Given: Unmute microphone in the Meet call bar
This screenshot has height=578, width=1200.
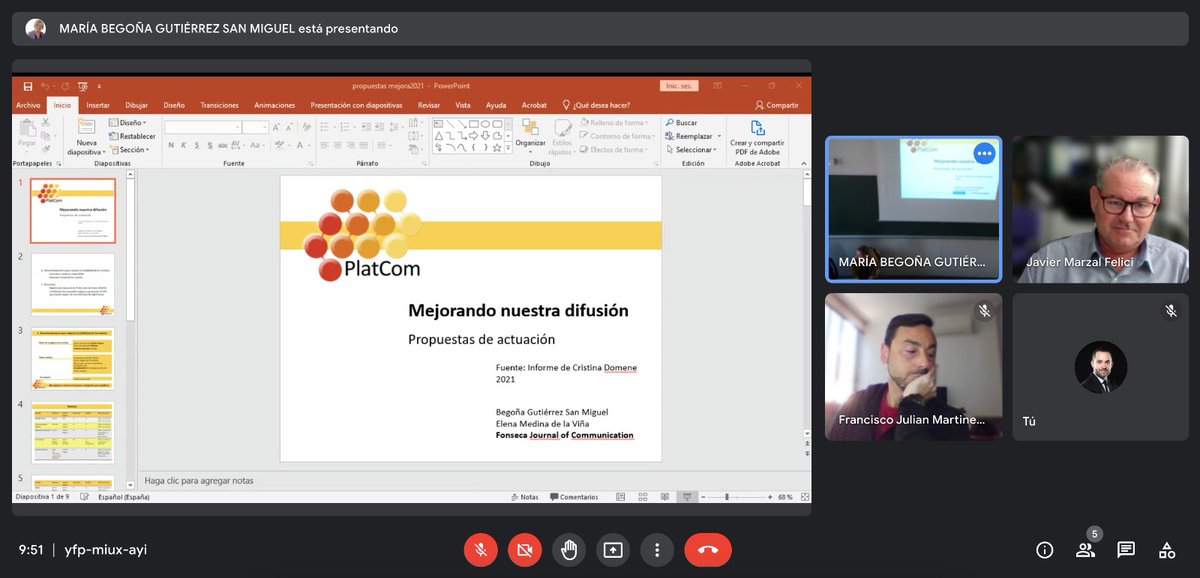Looking at the screenshot, I should (480, 549).
